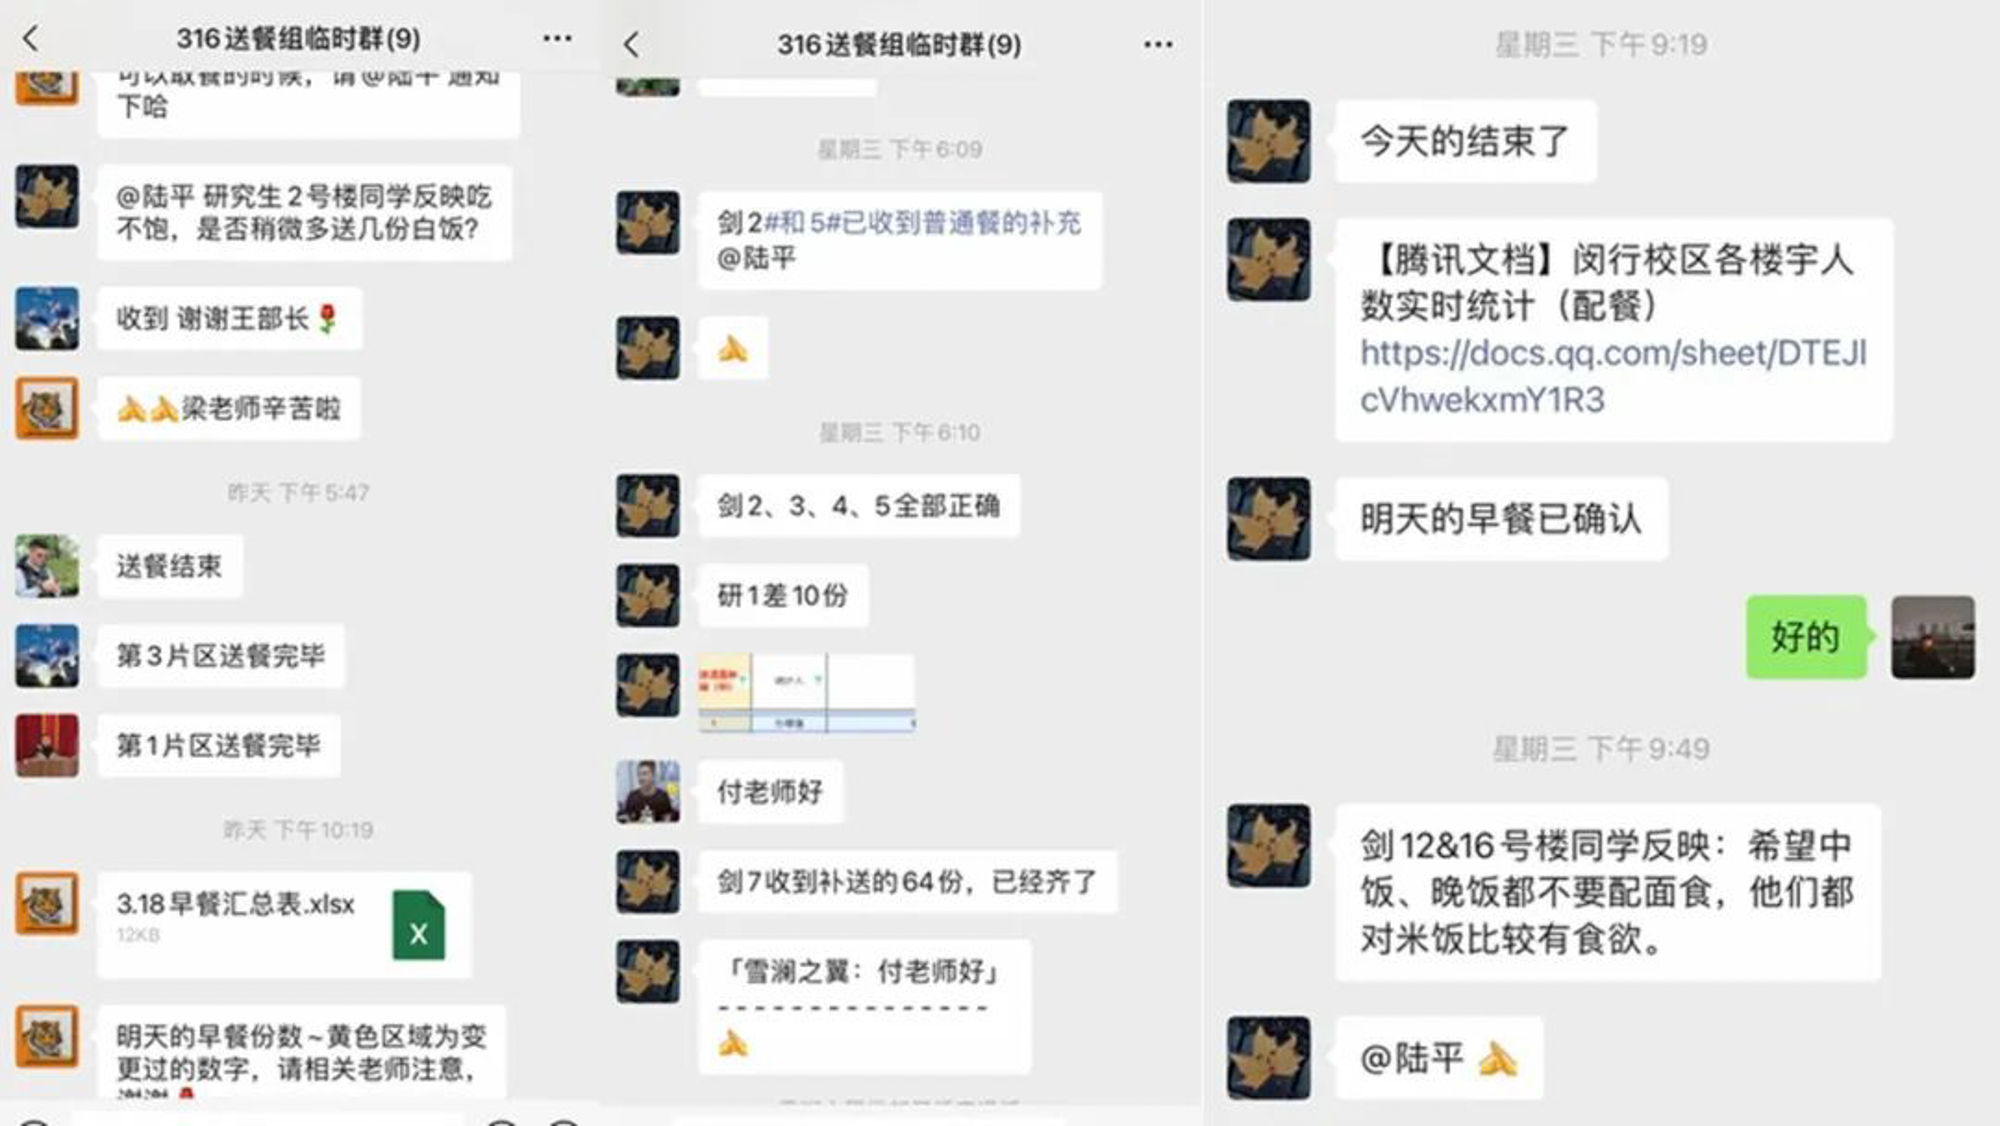Tap back arrow in left chat header
2000x1126 pixels.
click(x=31, y=39)
